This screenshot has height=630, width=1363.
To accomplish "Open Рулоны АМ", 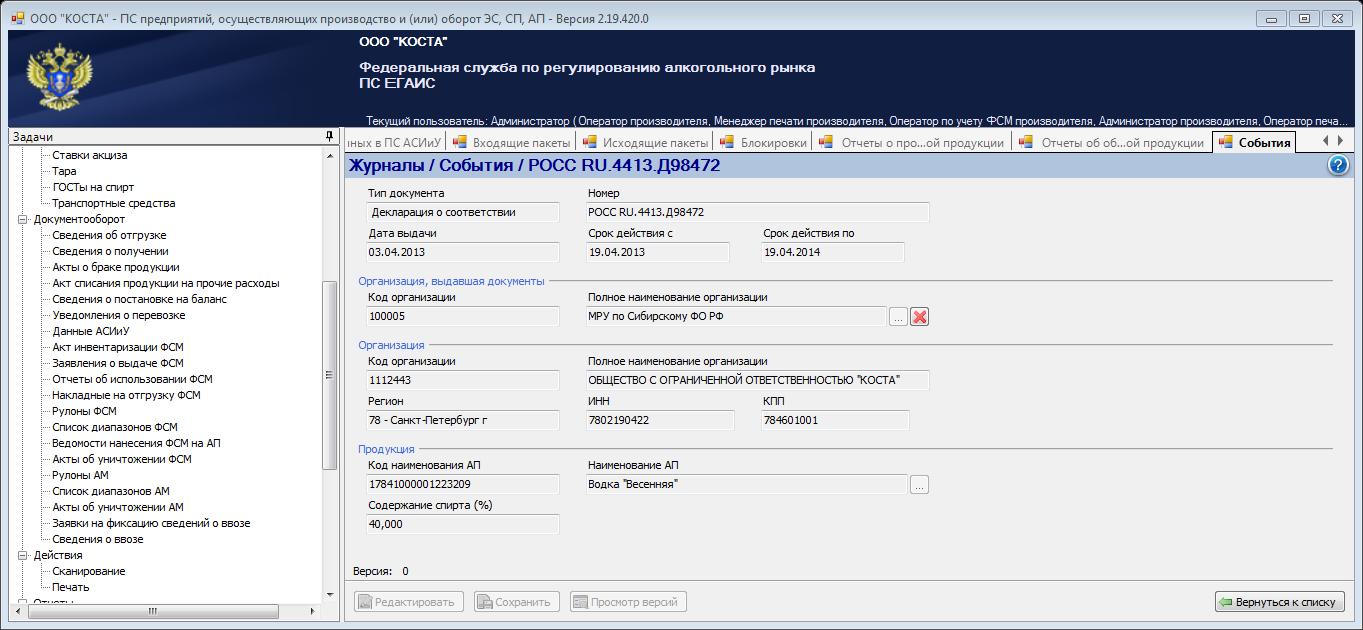I will click(x=81, y=475).
